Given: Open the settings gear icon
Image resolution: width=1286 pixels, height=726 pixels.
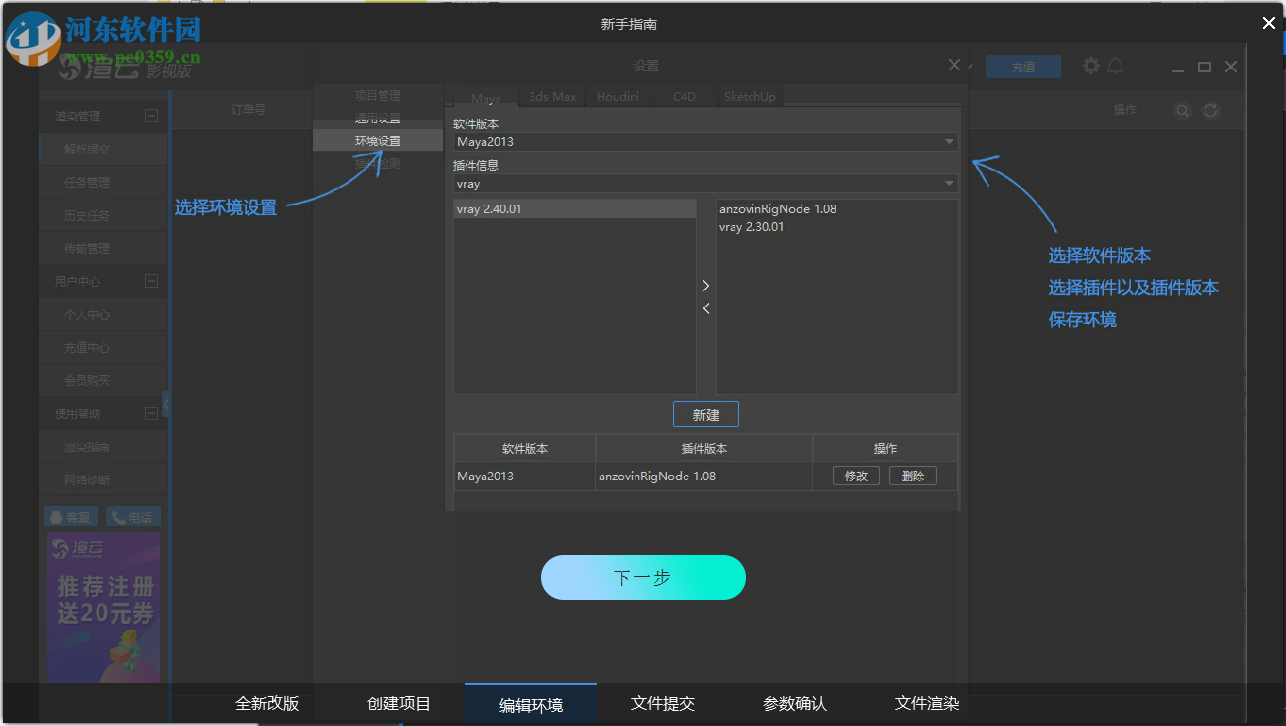Looking at the screenshot, I should click(x=1091, y=65).
